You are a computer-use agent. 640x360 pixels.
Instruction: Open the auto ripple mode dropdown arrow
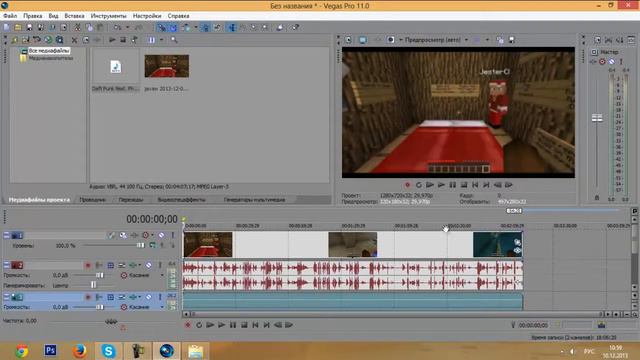196,27
